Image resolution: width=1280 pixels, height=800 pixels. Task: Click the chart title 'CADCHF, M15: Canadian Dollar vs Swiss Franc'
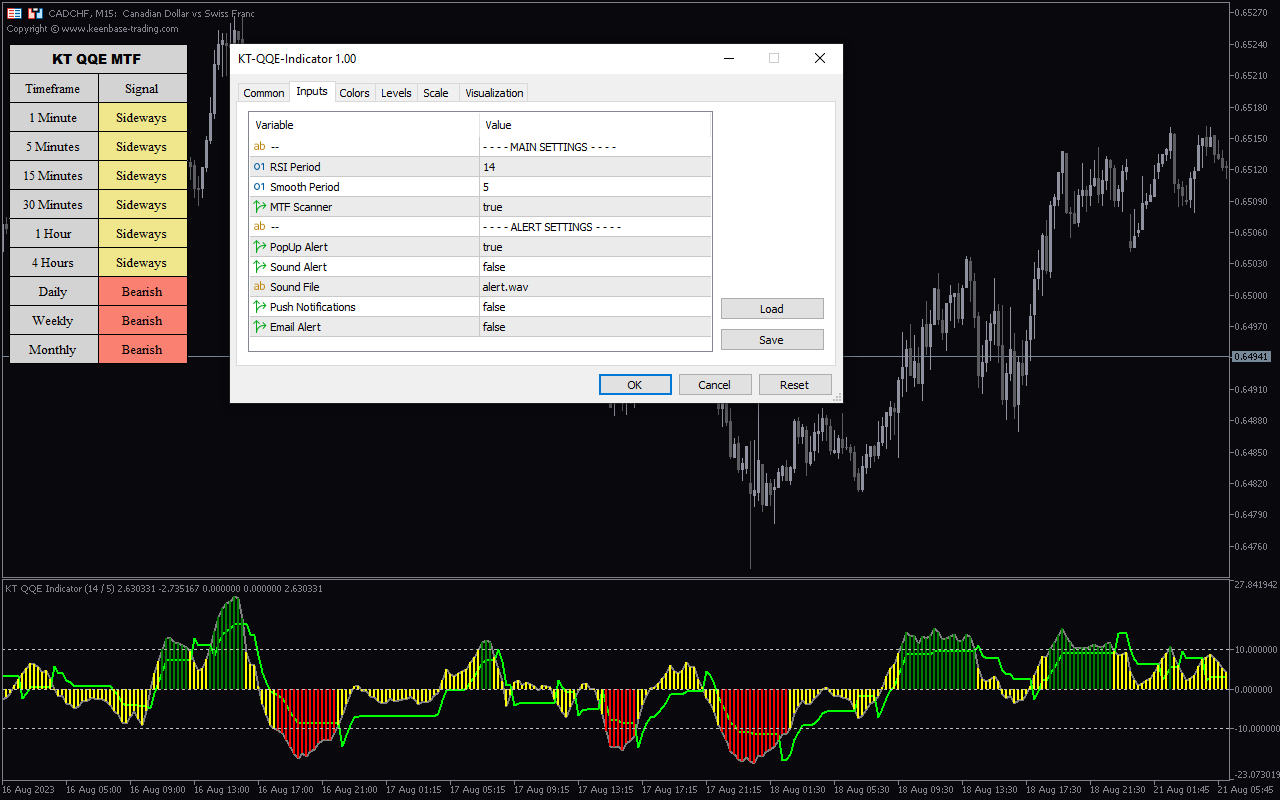(x=152, y=13)
